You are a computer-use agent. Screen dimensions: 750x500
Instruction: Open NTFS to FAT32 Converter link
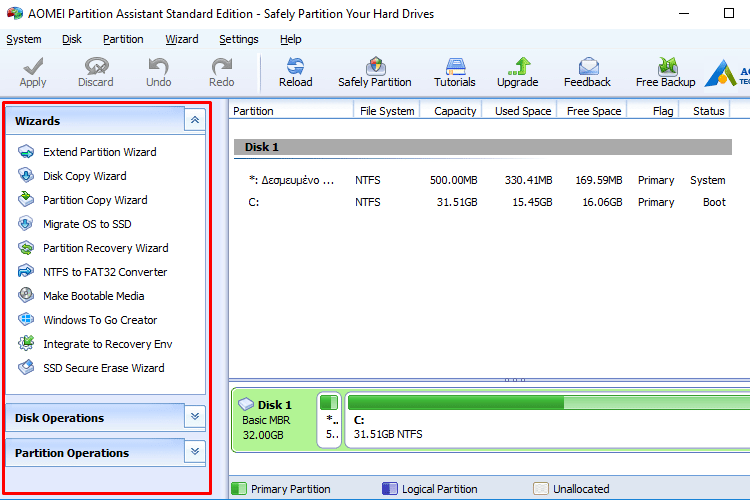point(105,272)
